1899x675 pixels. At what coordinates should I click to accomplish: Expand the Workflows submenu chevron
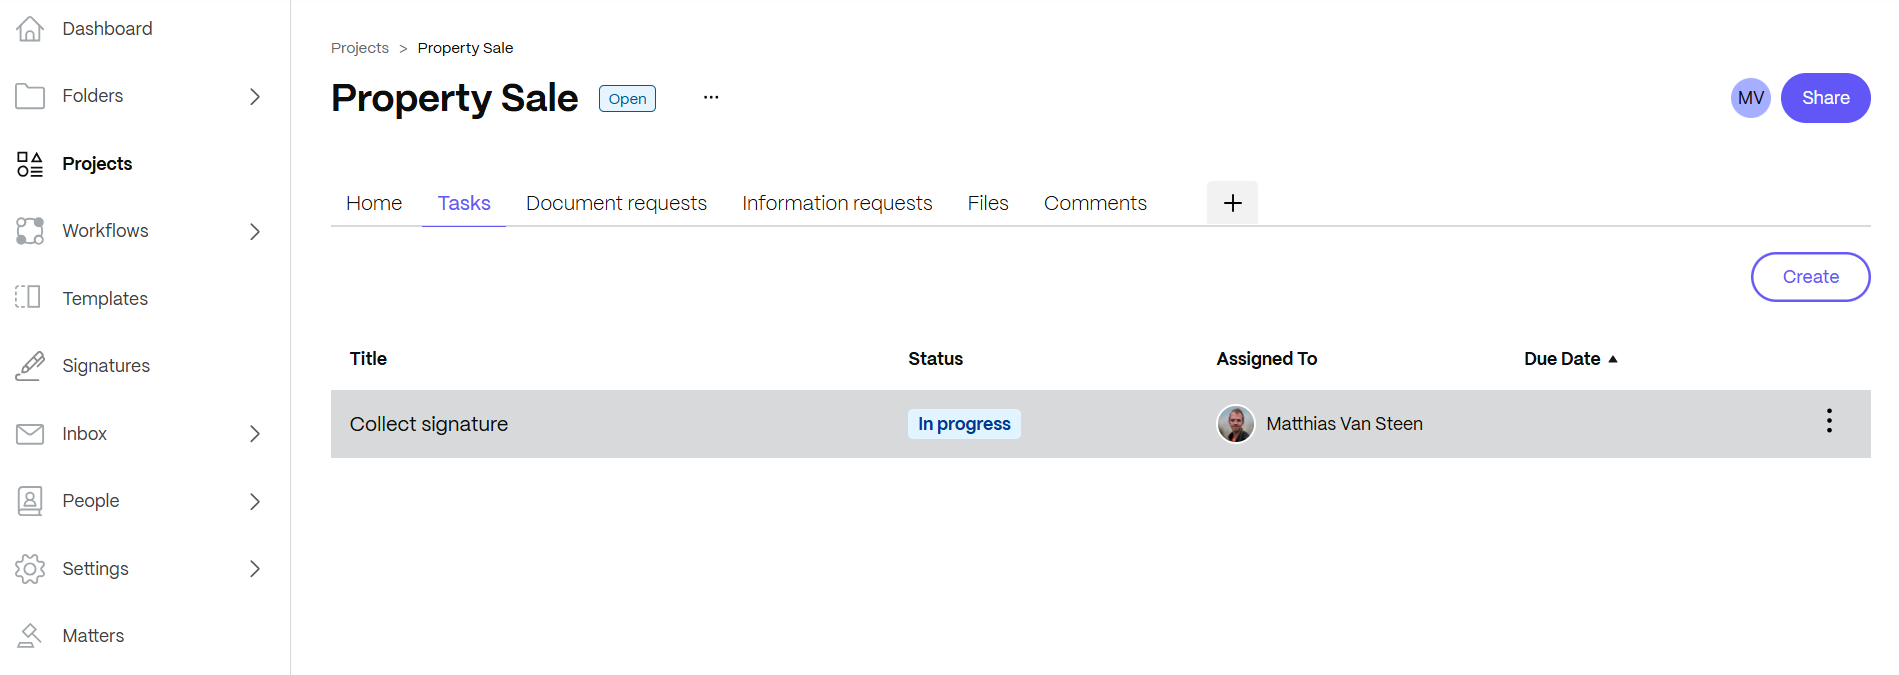tap(255, 231)
